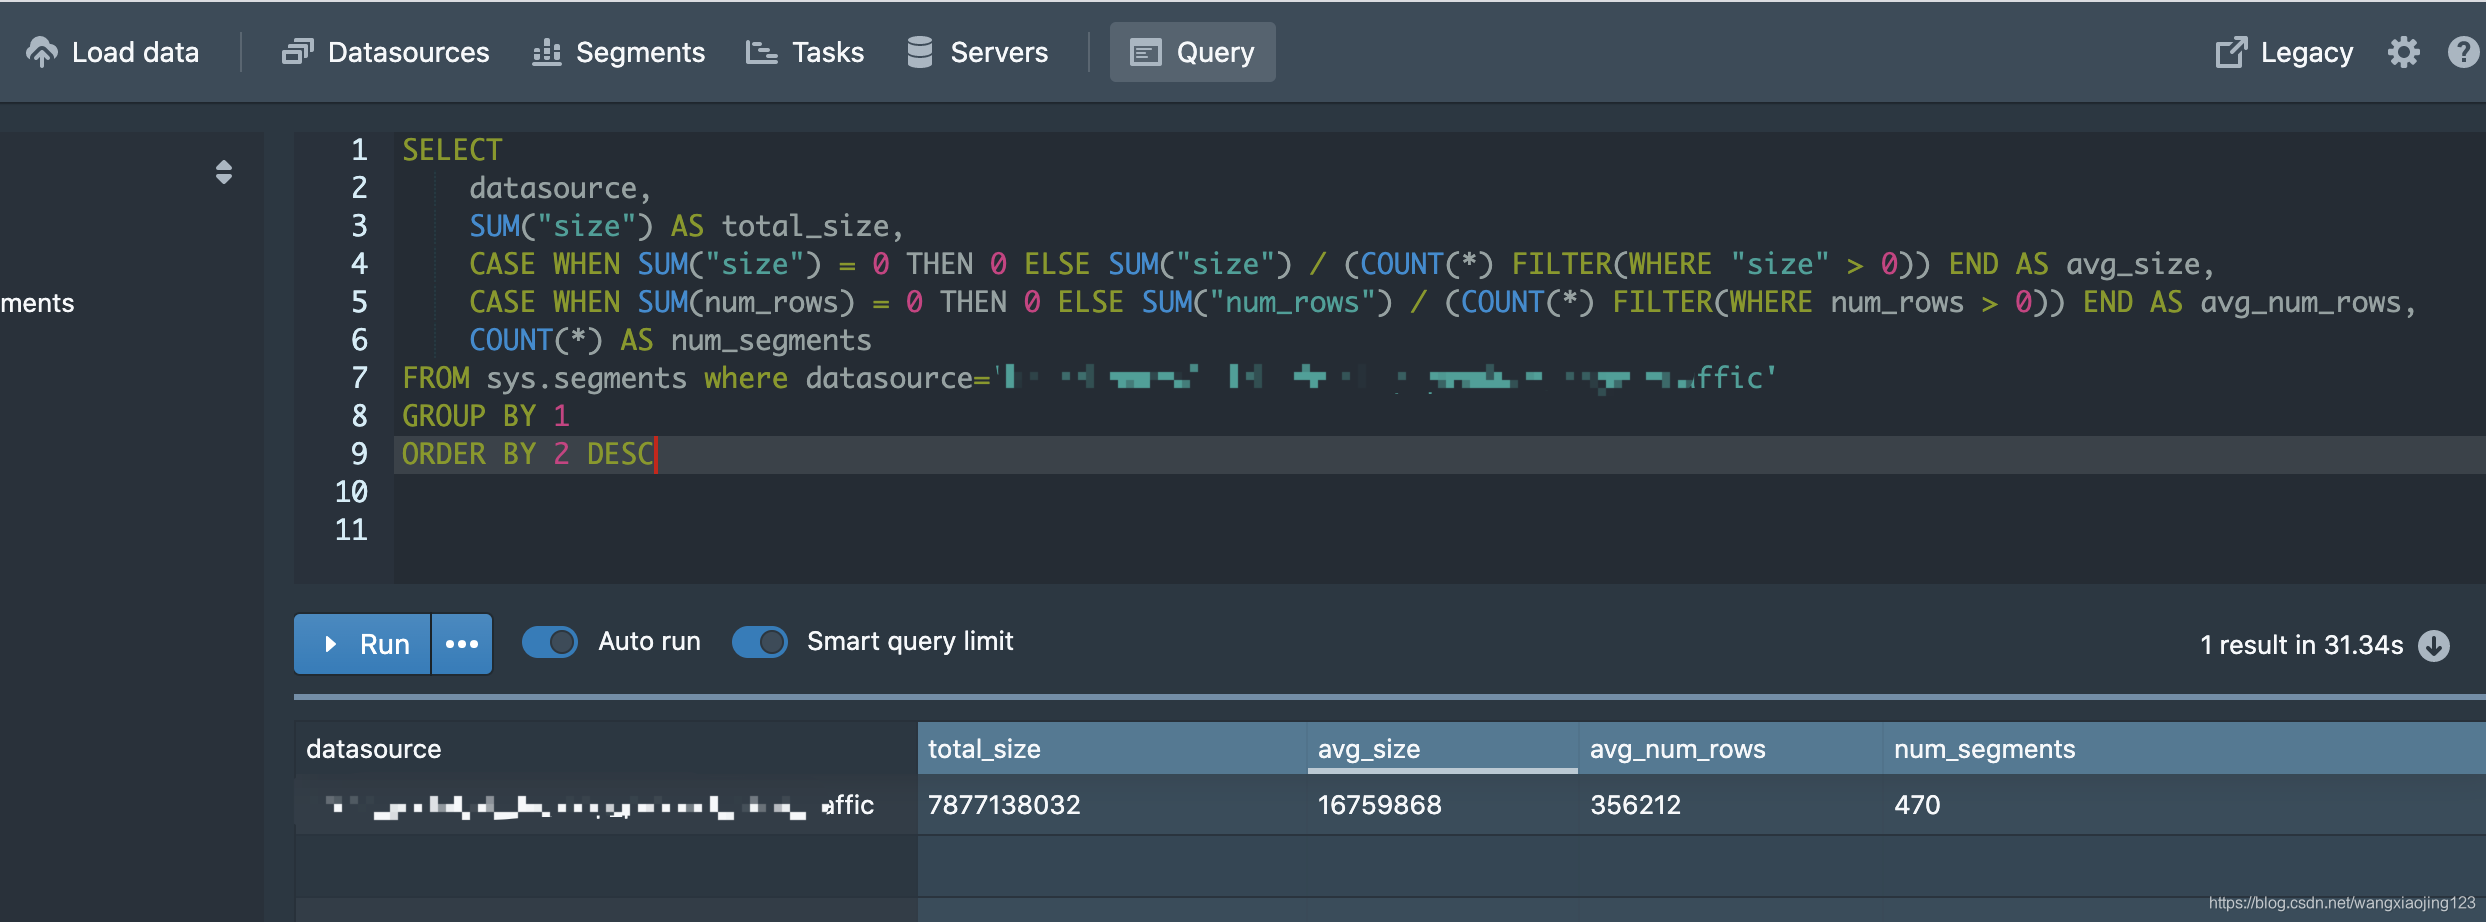Select the total_size cell 7877138032
Screen dimensions: 2486x922
tap(1112, 805)
